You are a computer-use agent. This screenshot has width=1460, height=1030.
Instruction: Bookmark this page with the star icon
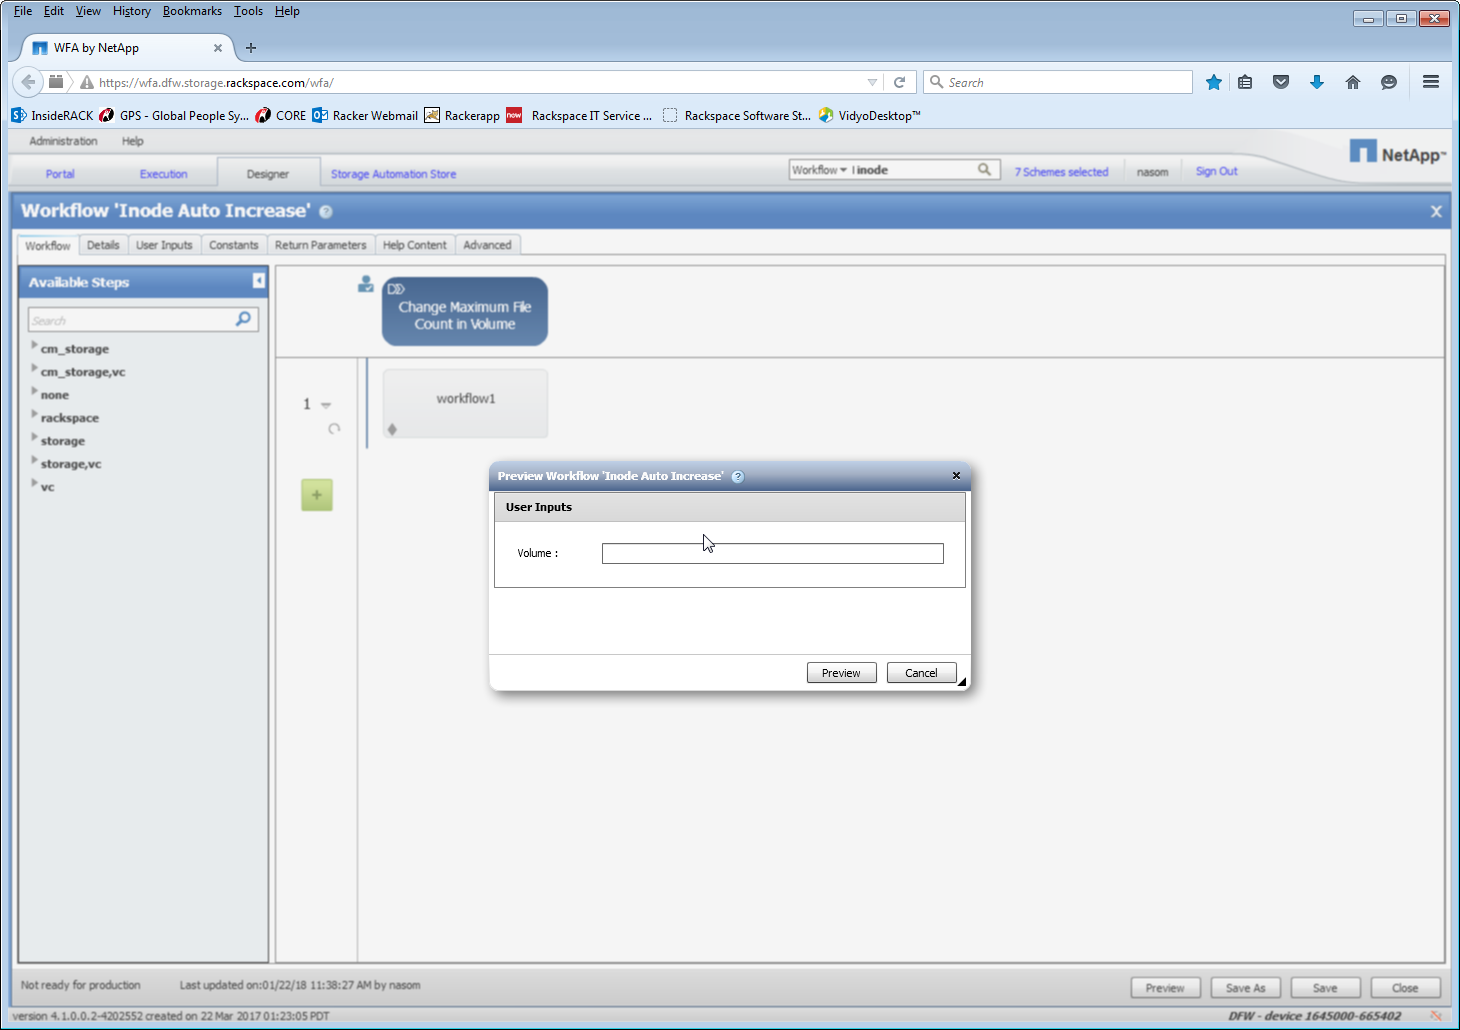tap(1213, 82)
